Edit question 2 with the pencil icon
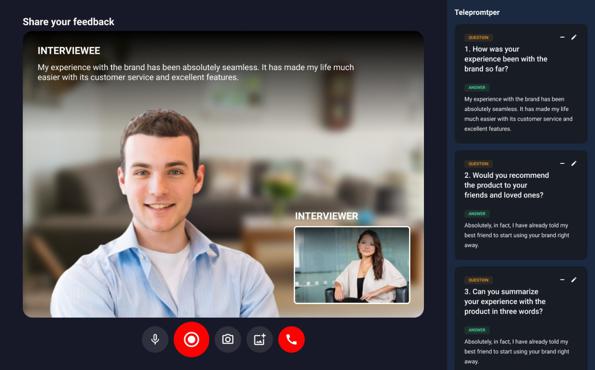The image size is (595, 370). pyautogui.click(x=574, y=164)
